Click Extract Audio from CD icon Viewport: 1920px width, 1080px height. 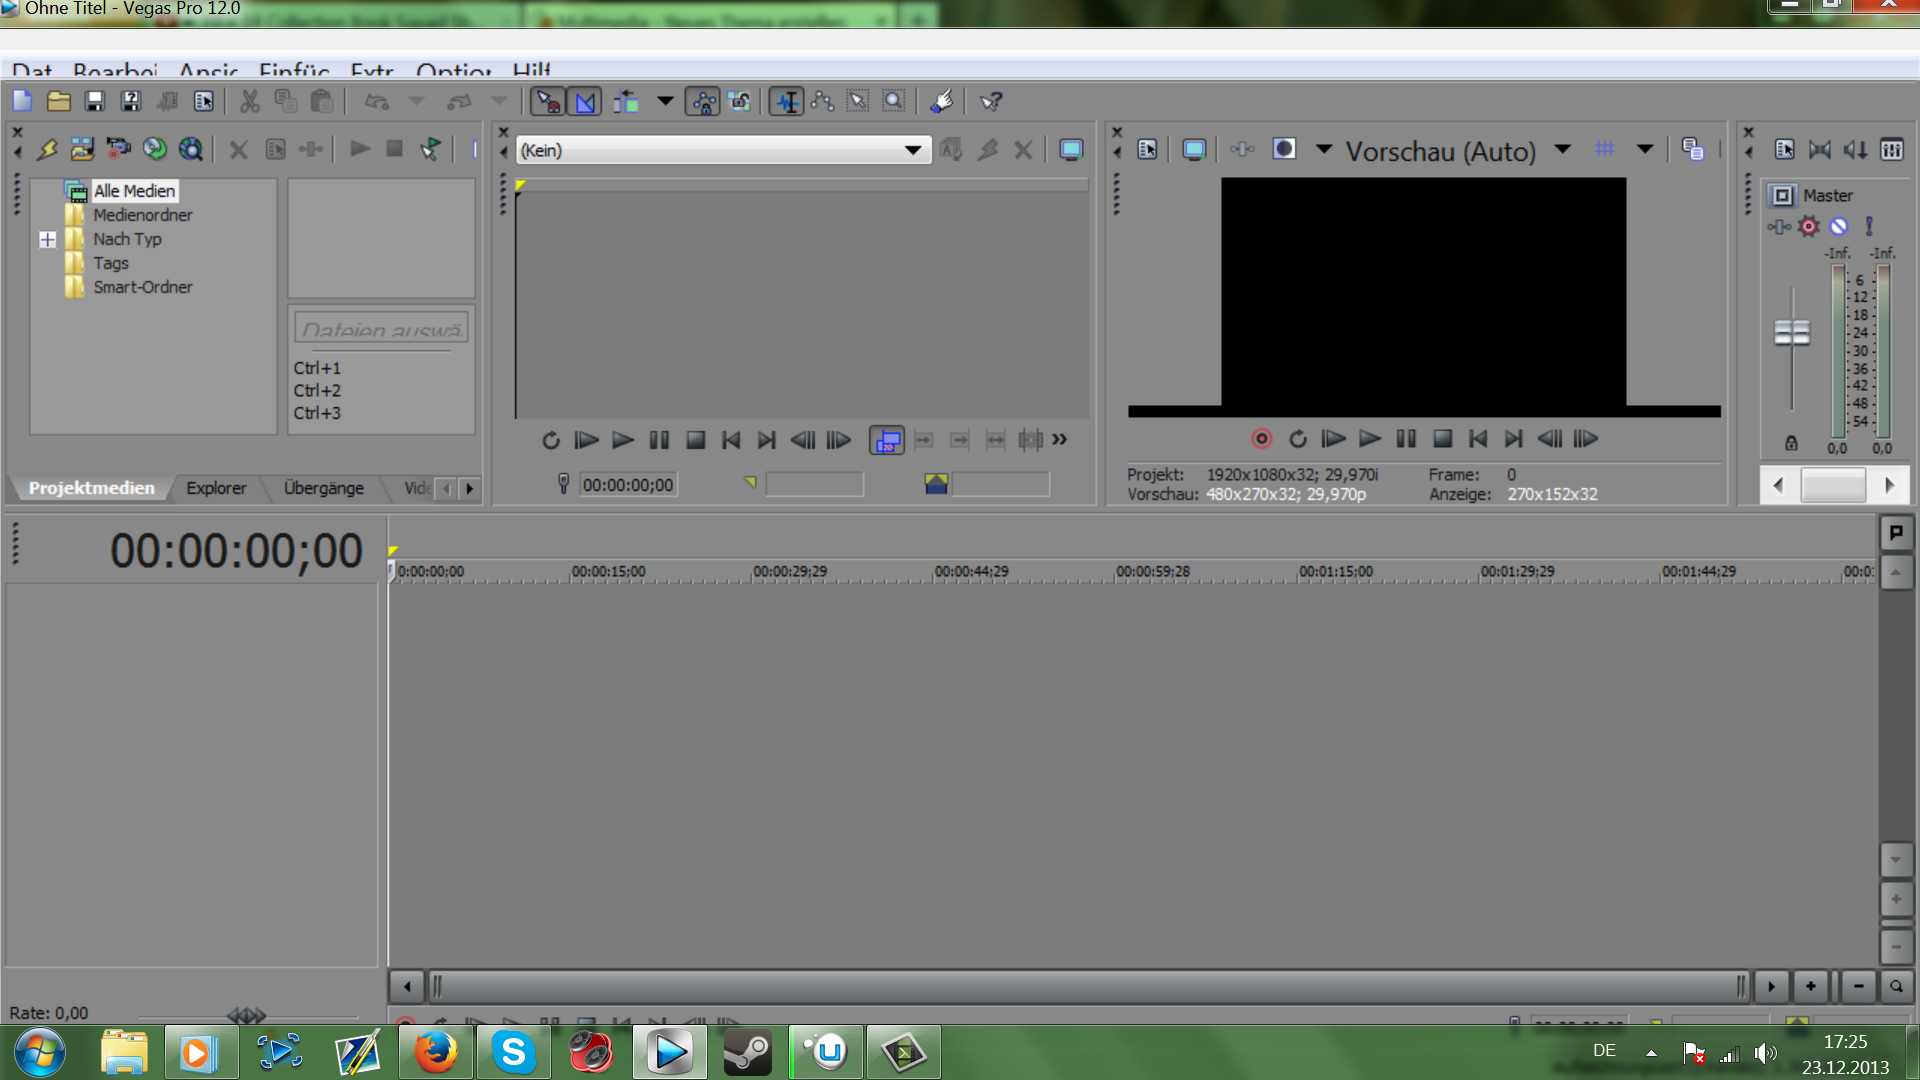coord(154,150)
